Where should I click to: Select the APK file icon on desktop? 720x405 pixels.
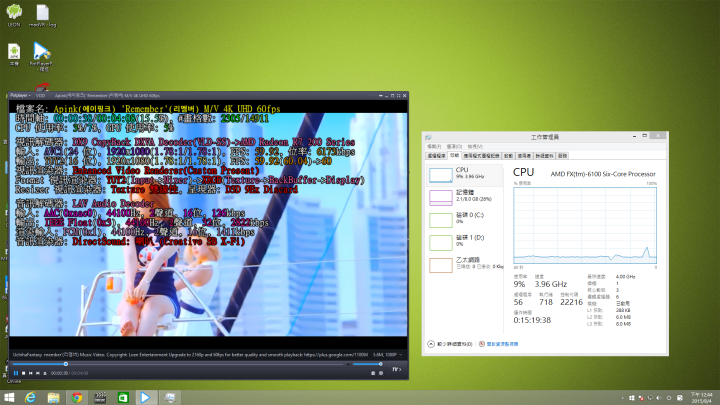14,54
